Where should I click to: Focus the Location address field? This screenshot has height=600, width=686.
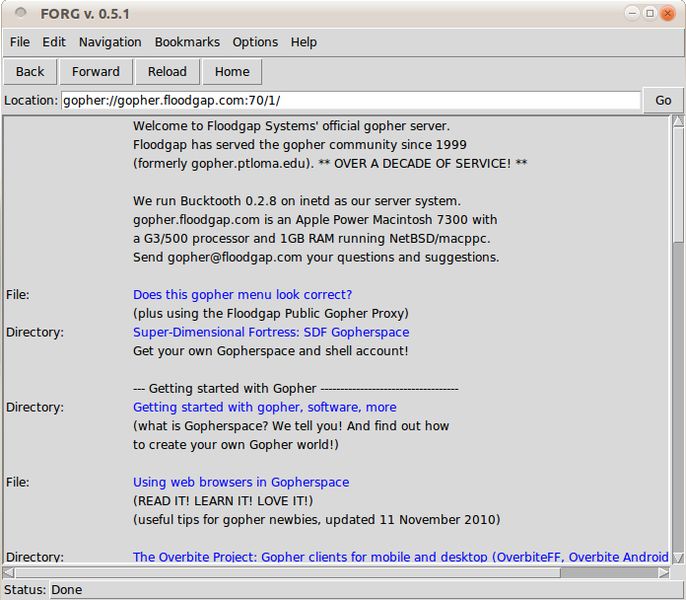[351, 101]
